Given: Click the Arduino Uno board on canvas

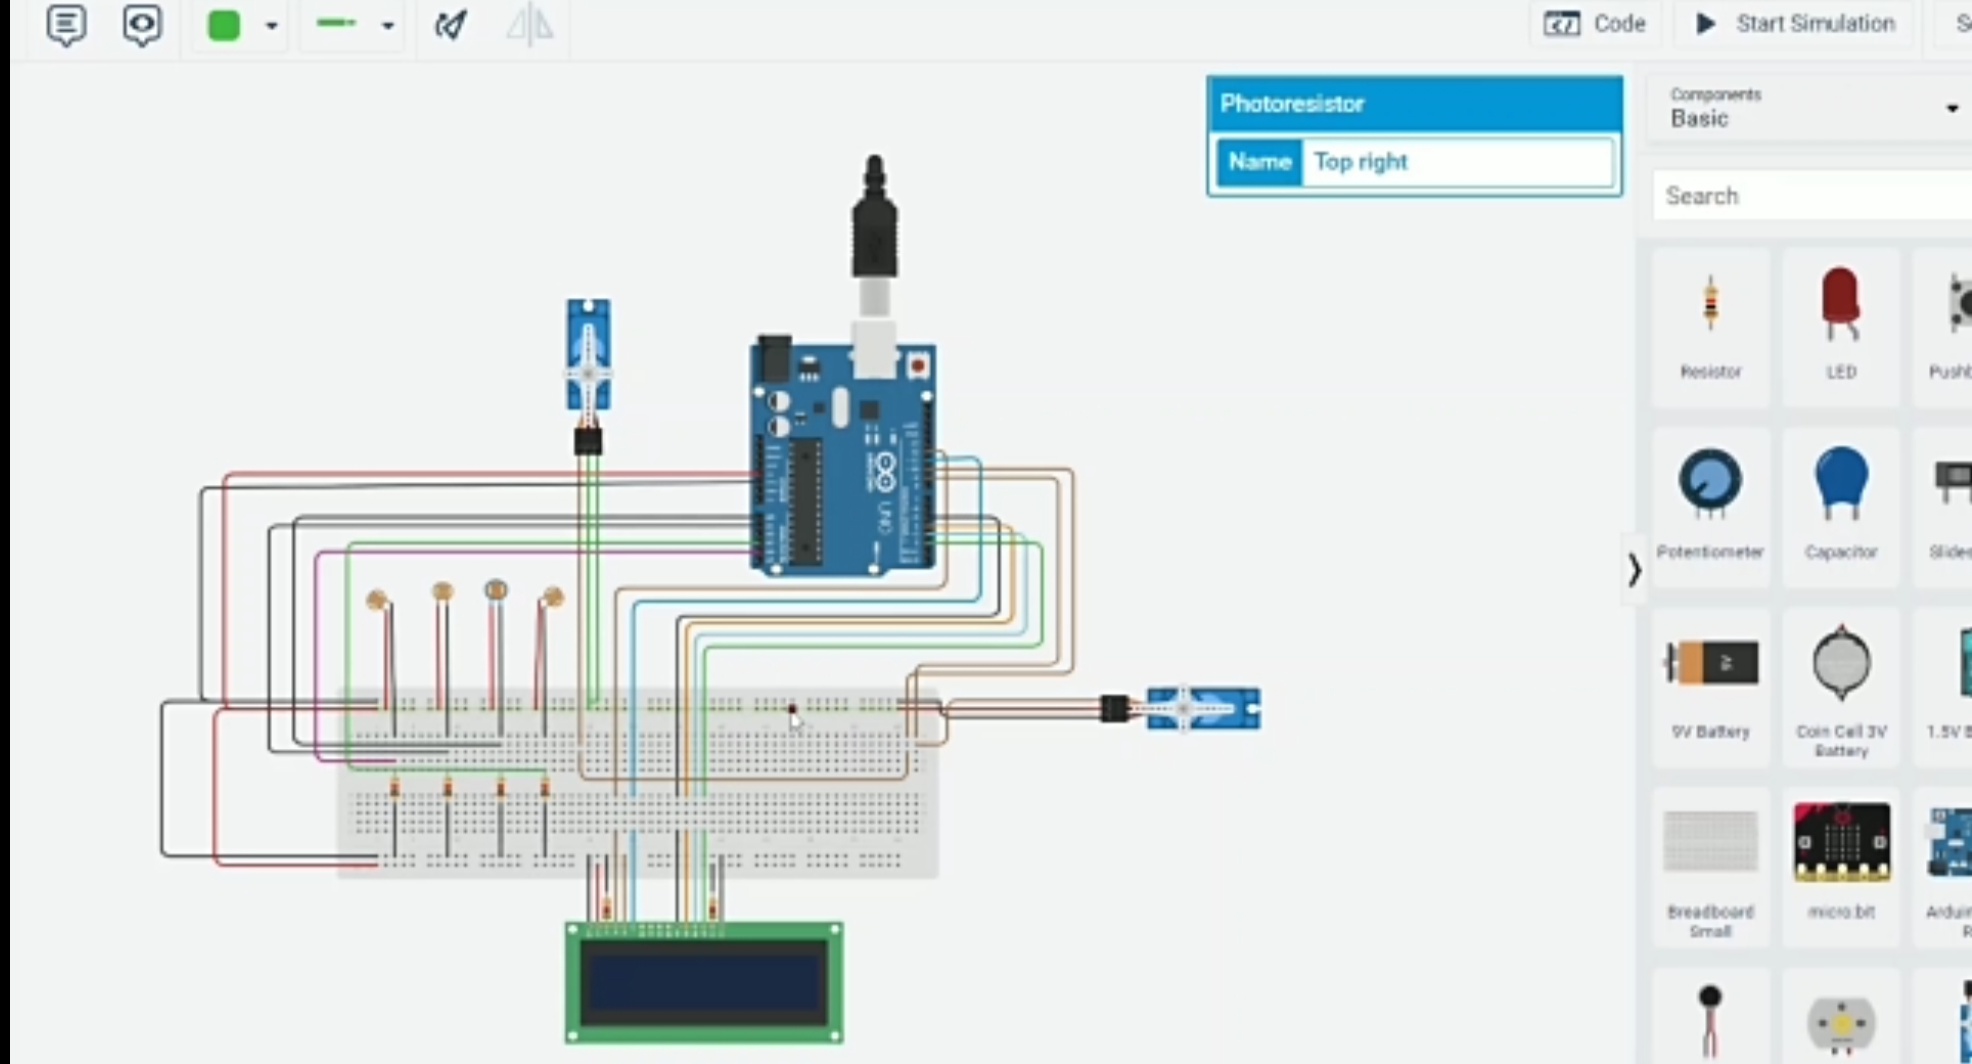Looking at the screenshot, I should pyautogui.click(x=843, y=457).
